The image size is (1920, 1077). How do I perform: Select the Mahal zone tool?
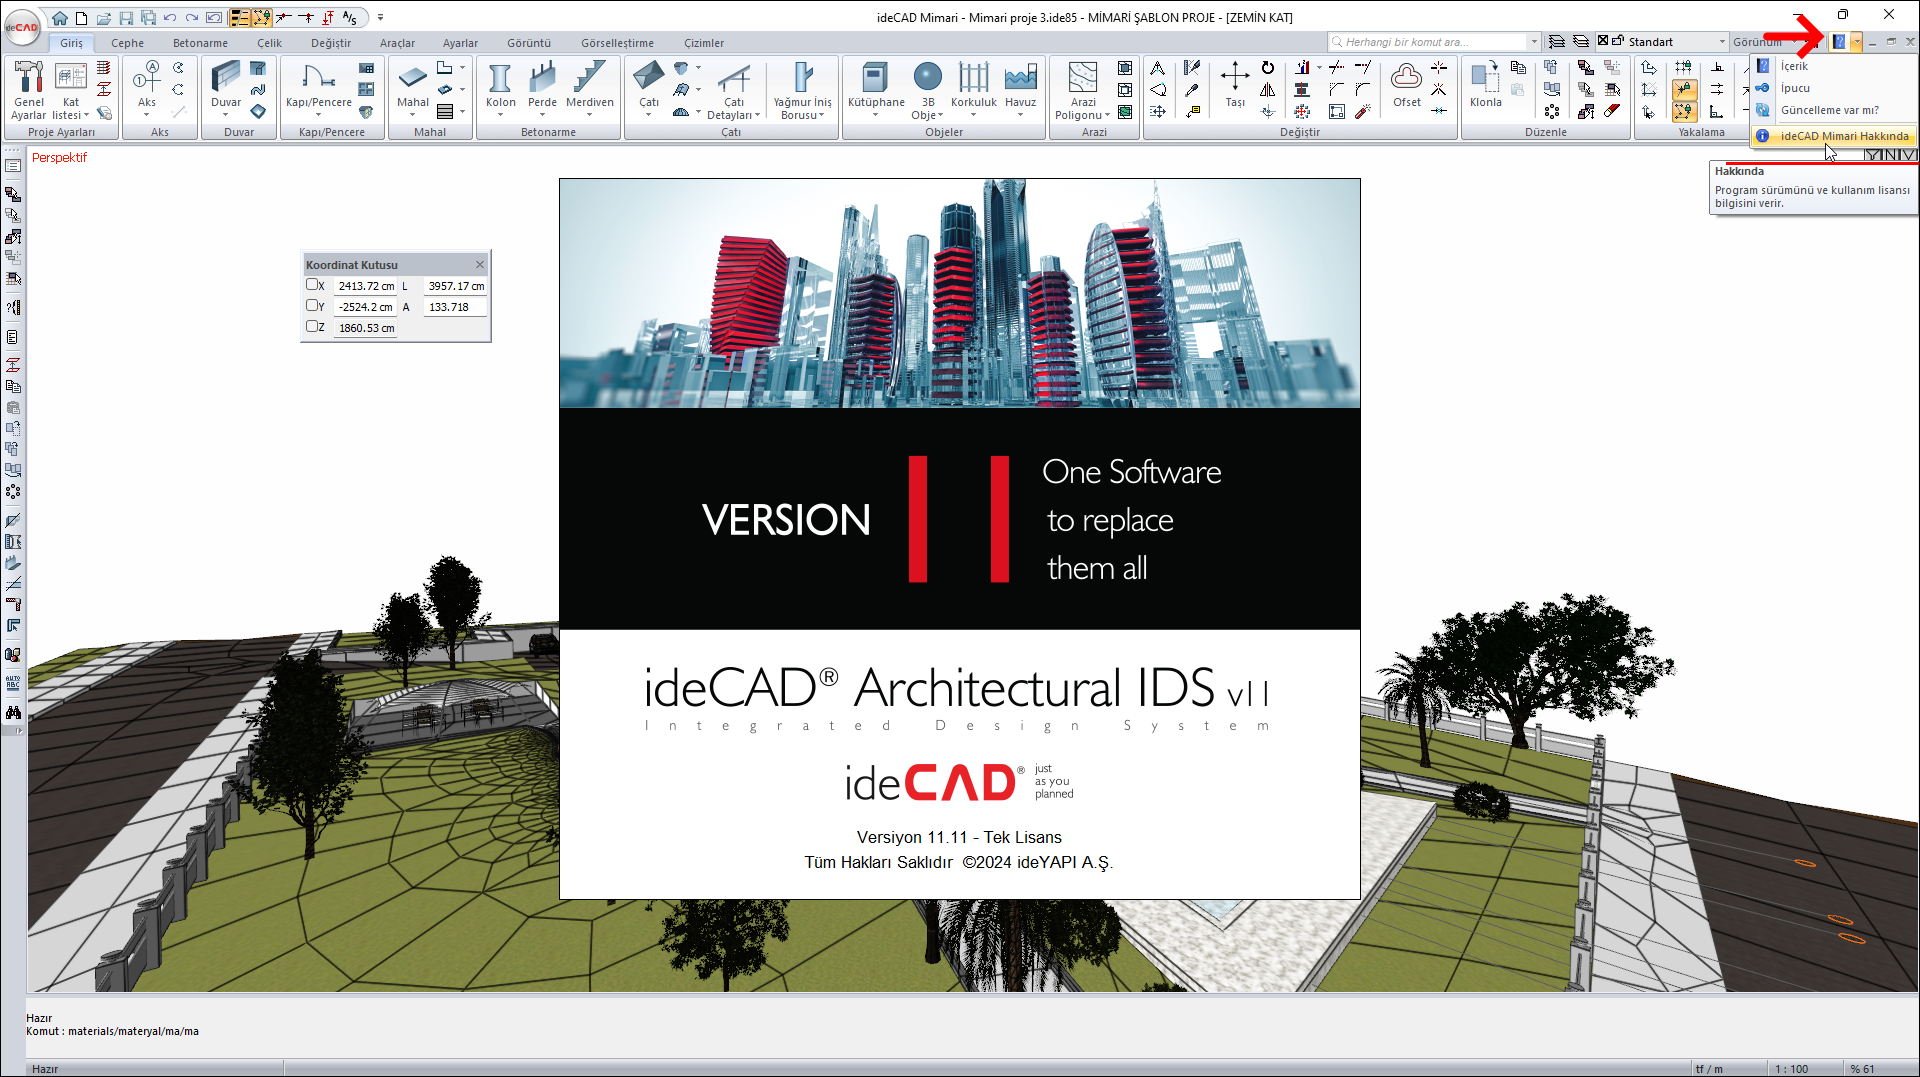pyautogui.click(x=412, y=84)
